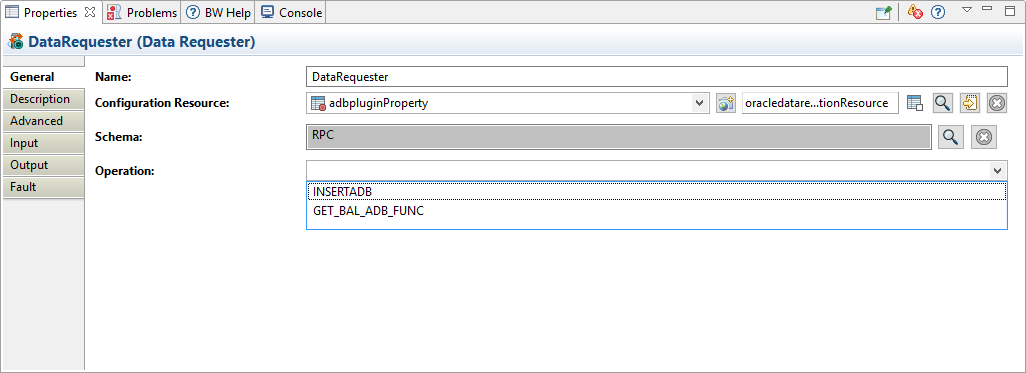Click the go-to resource arrow icon

(x=969, y=103)
